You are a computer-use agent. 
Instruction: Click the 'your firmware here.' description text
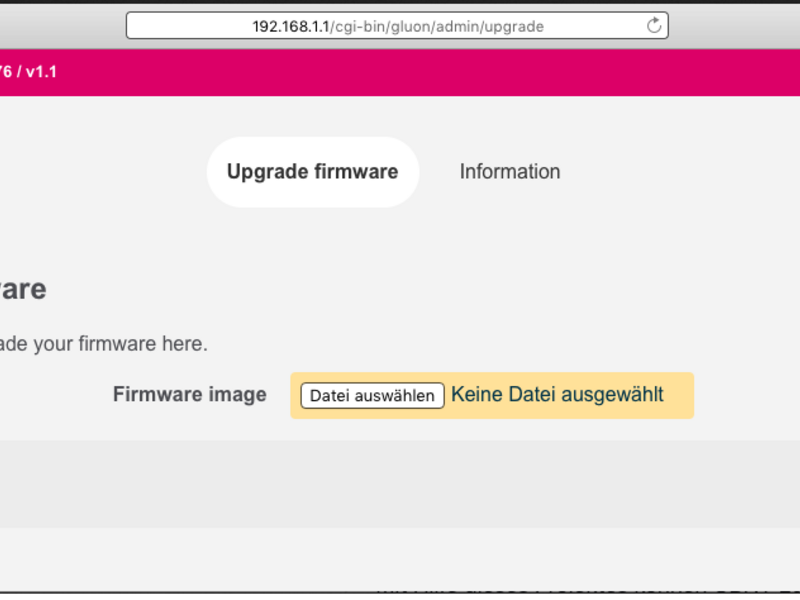coord(120,344)
